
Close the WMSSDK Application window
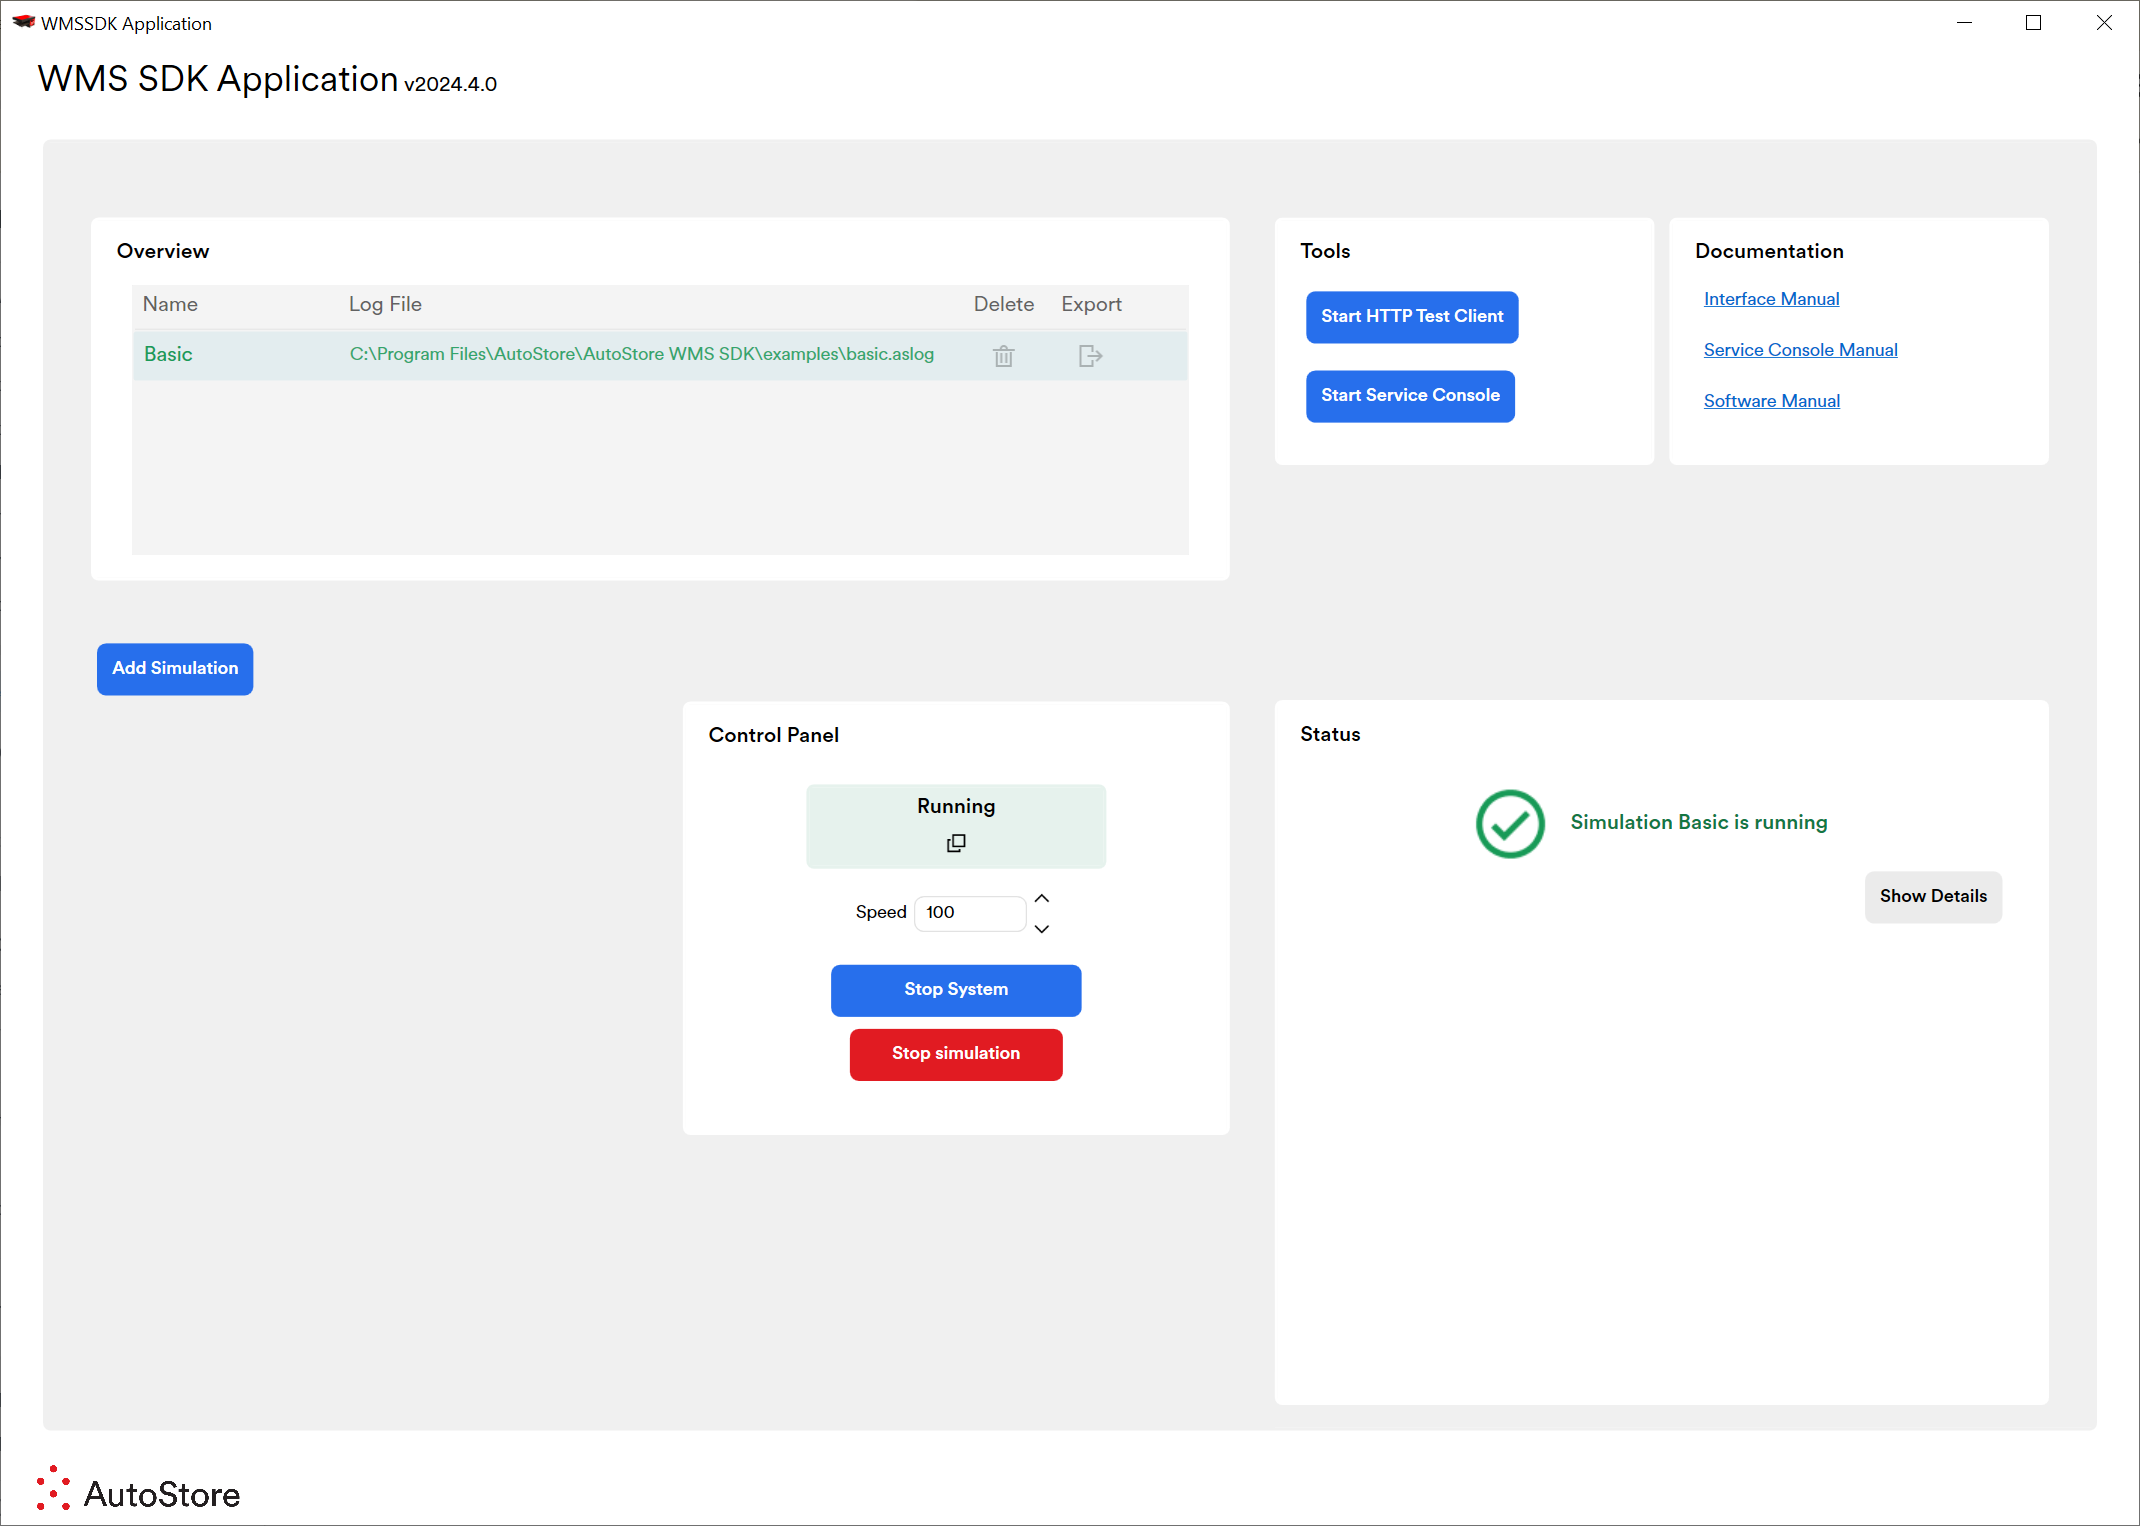click(2104, 22)
